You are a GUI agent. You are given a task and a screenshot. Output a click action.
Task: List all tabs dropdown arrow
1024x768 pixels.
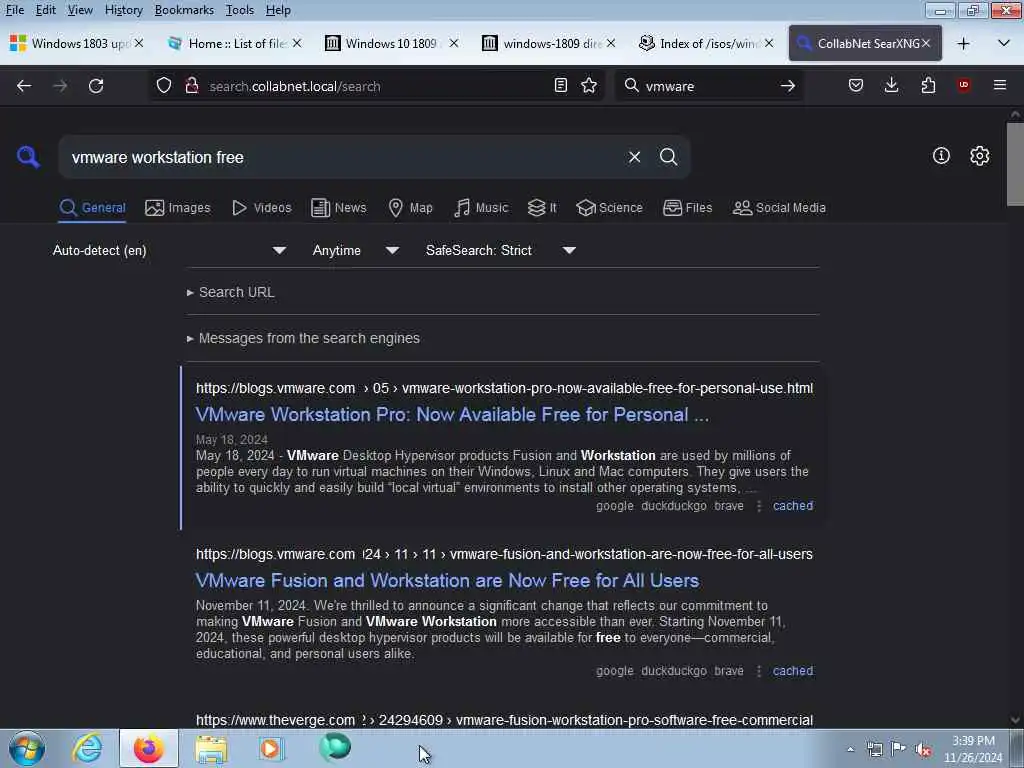(1004, 44)
